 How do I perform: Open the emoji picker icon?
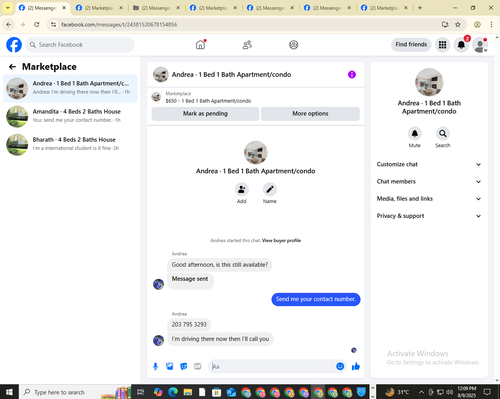coord(340,366)
